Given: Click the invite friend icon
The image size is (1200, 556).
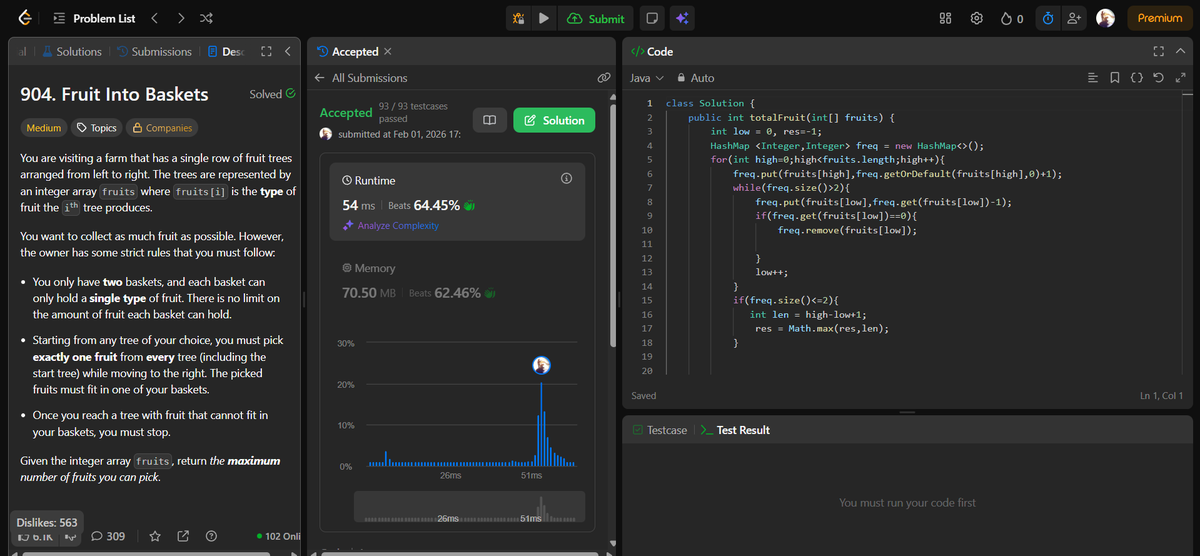Looking at the screenshot, I should (1075, 18).
